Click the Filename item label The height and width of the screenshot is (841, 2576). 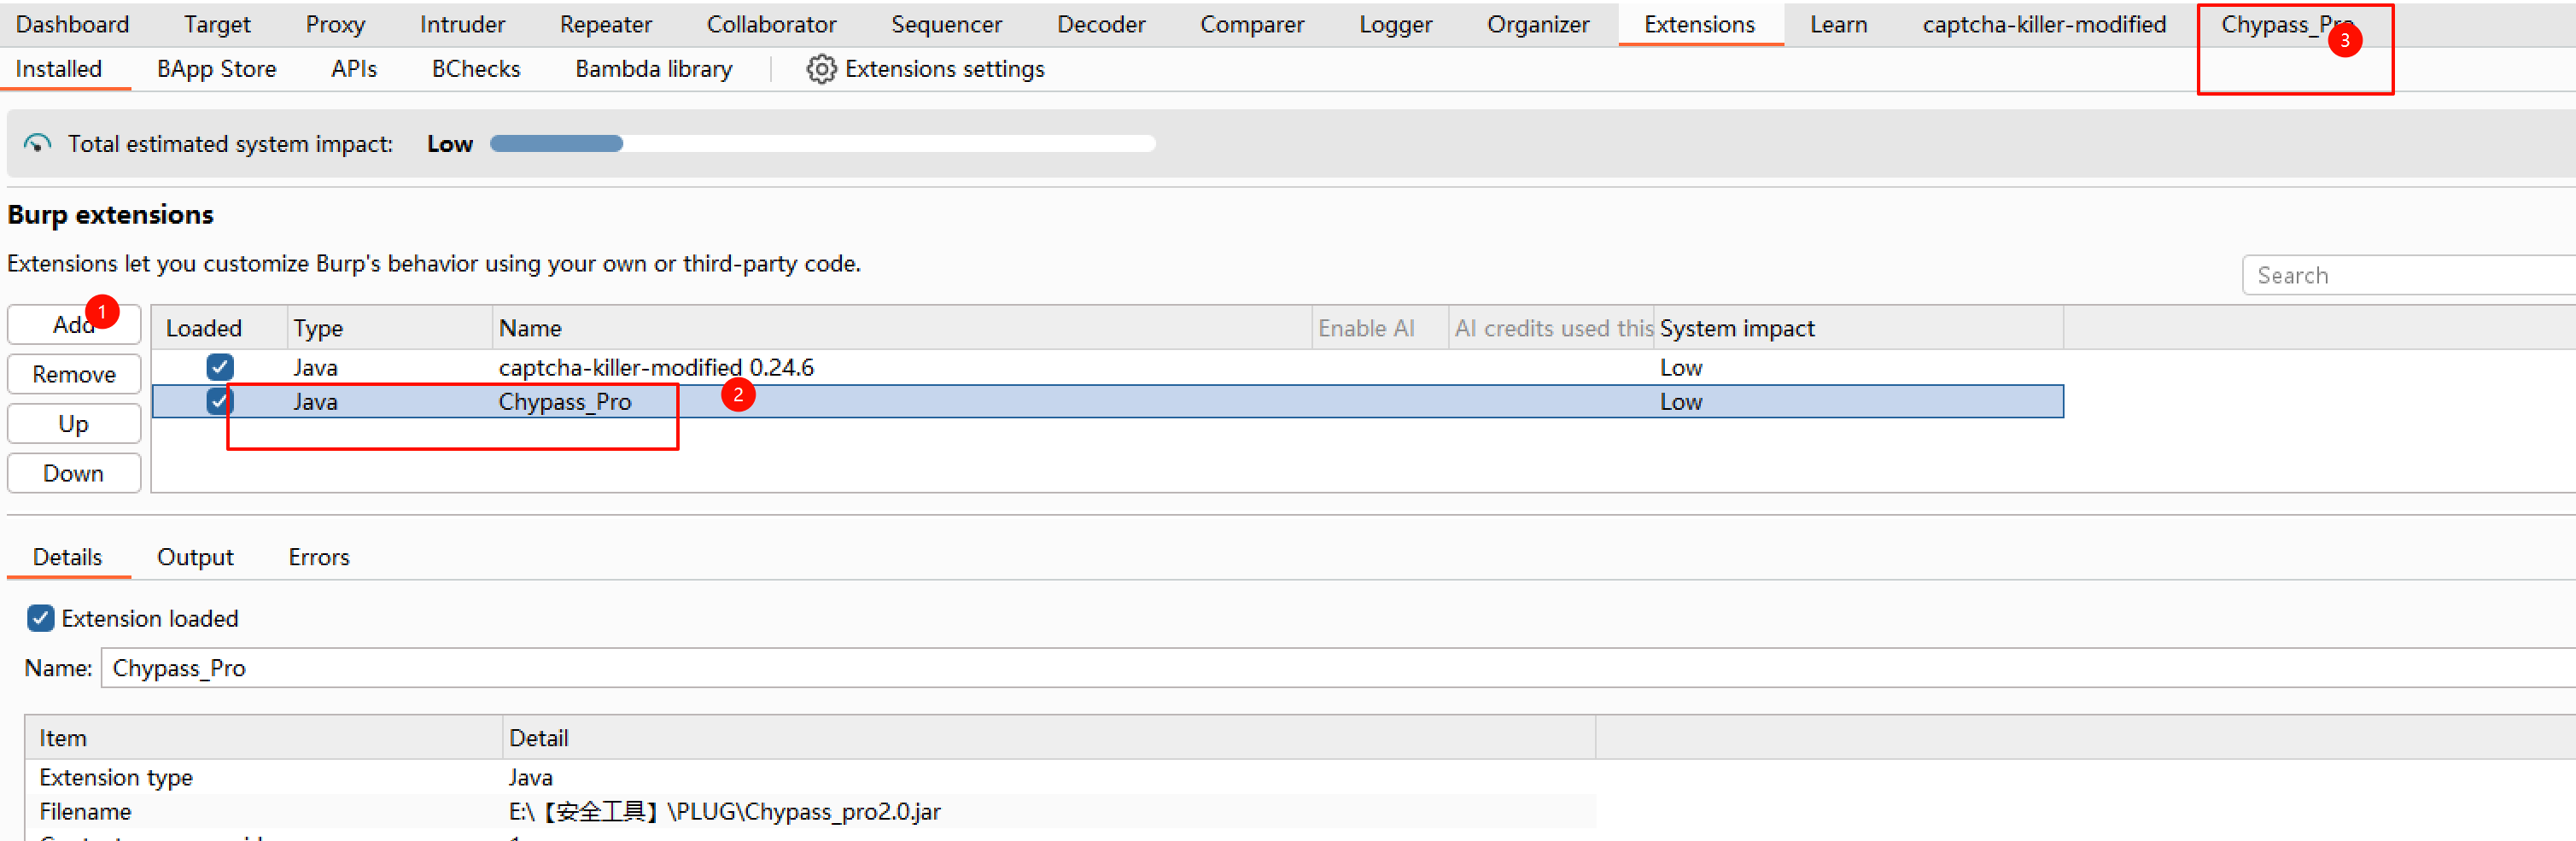[x=85, y=811]
